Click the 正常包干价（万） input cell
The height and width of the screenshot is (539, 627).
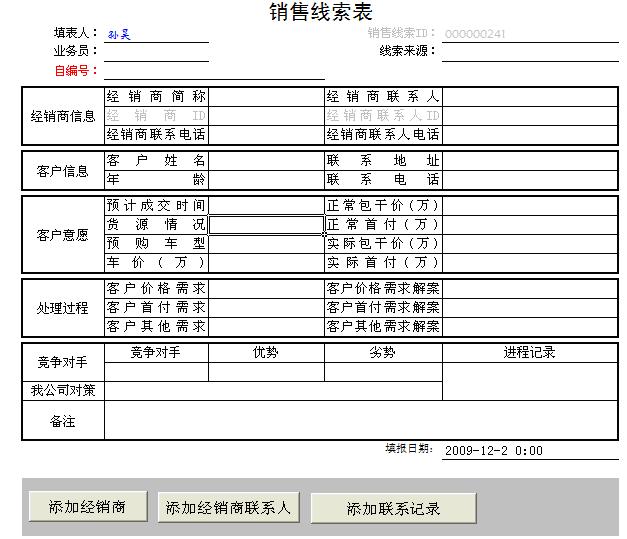click(529, 205)
